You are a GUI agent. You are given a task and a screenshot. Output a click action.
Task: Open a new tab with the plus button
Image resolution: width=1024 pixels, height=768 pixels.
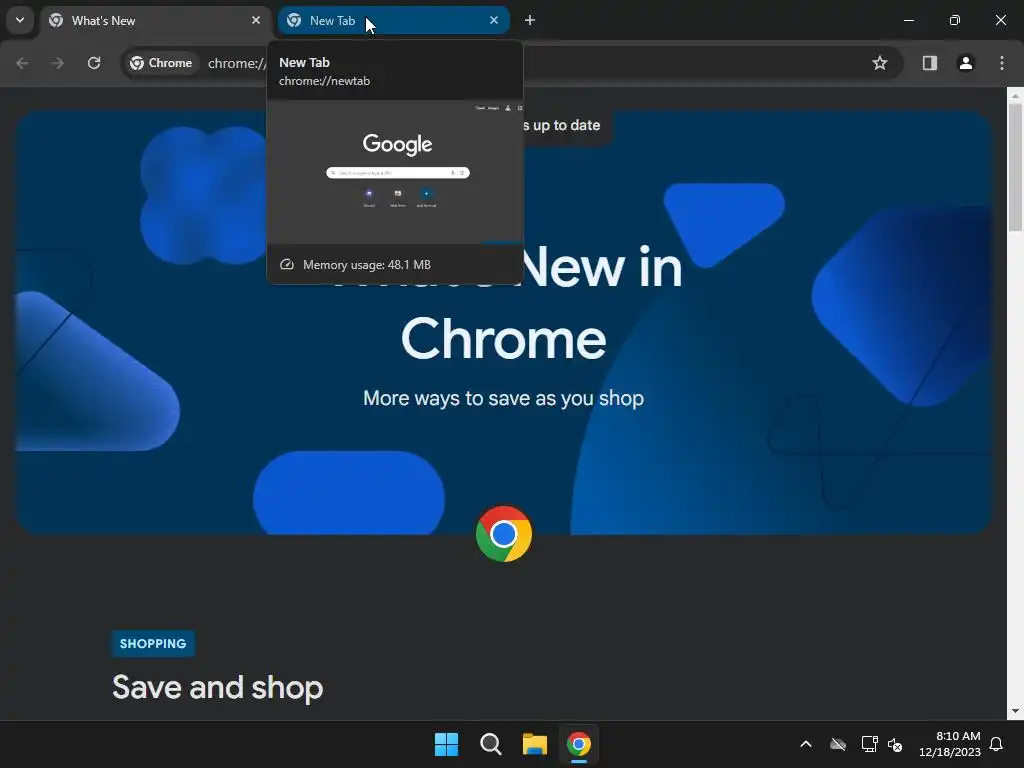[530, 20]
